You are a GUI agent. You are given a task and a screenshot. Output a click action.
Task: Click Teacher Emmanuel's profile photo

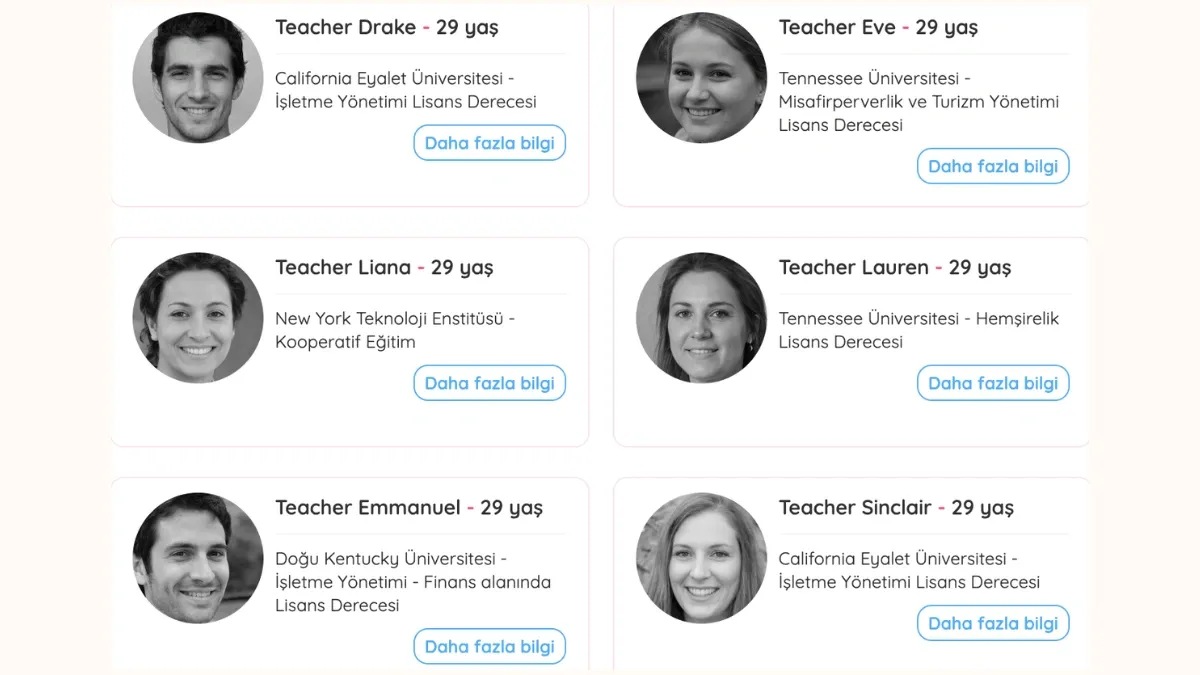[x=198, y=558]
